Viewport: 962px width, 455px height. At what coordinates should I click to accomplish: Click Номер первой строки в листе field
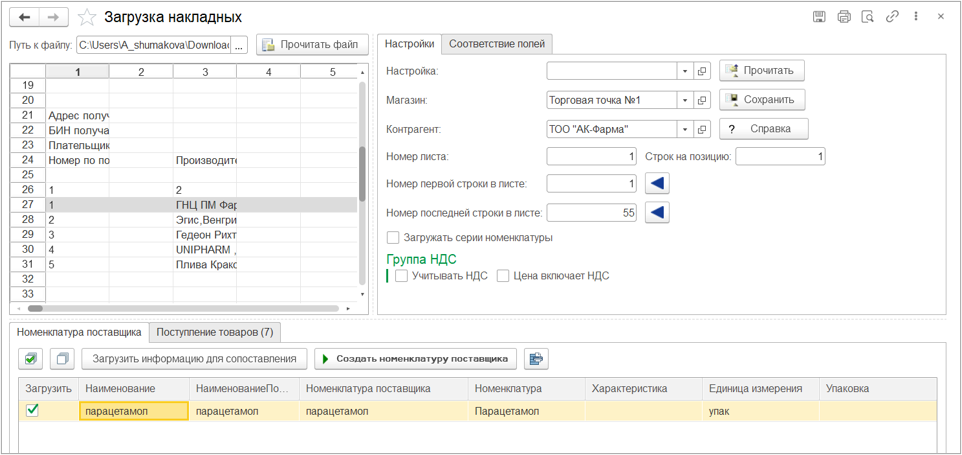point(592,183)
